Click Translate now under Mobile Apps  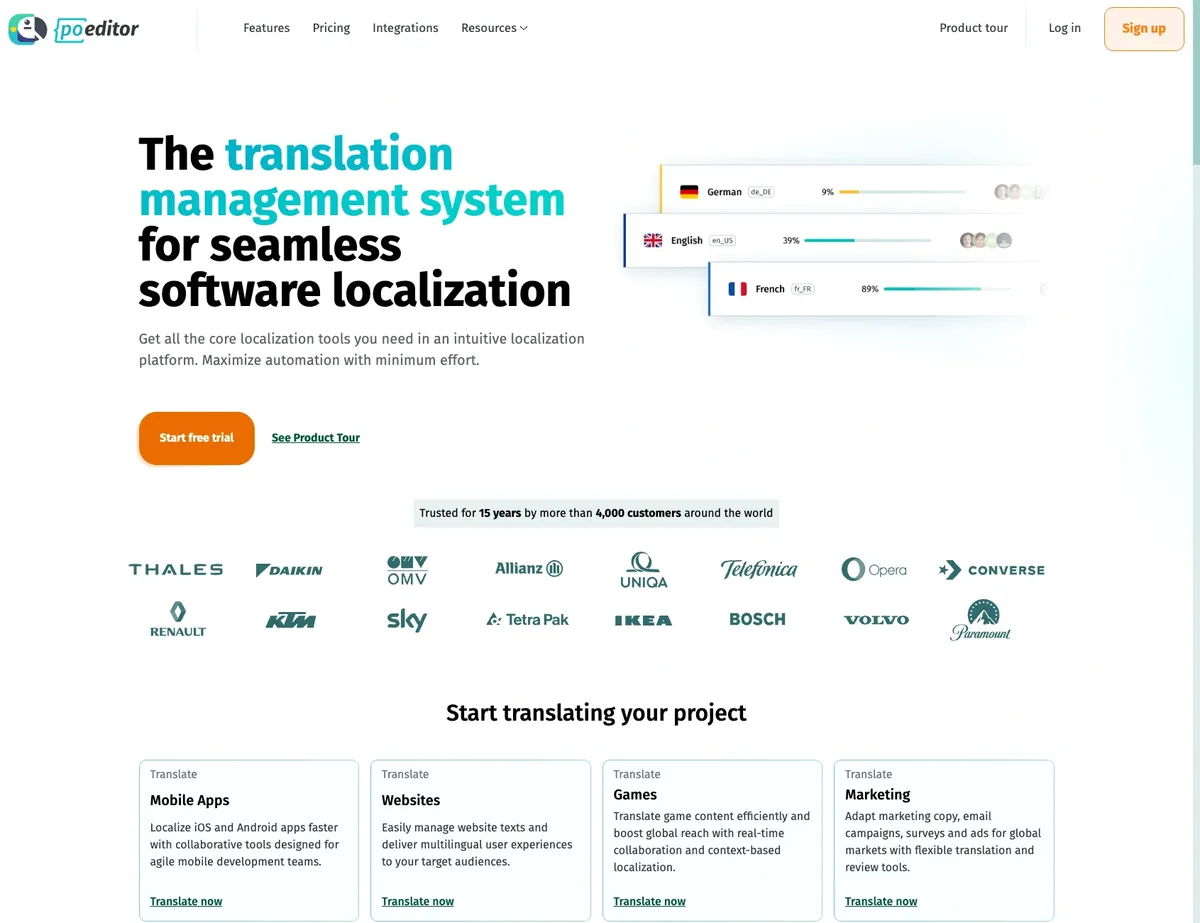click(186, 901)
